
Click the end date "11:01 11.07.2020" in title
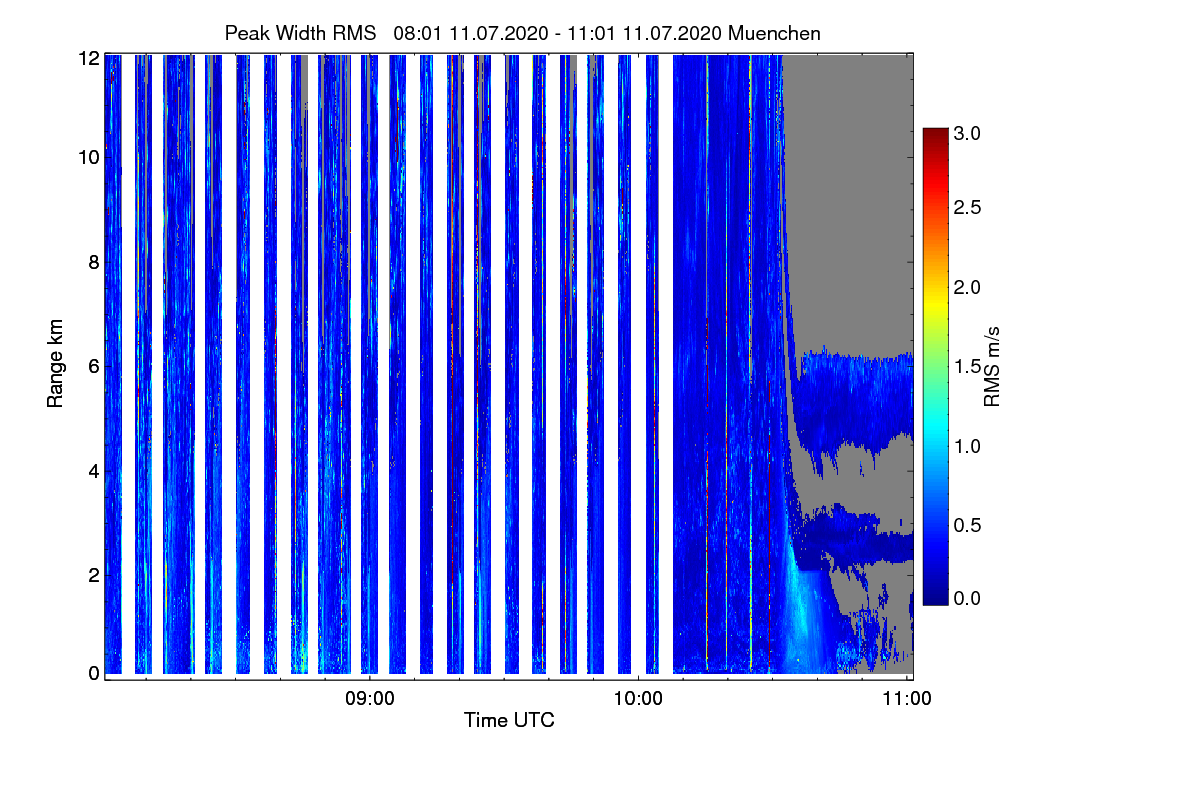tap(644, 33)
